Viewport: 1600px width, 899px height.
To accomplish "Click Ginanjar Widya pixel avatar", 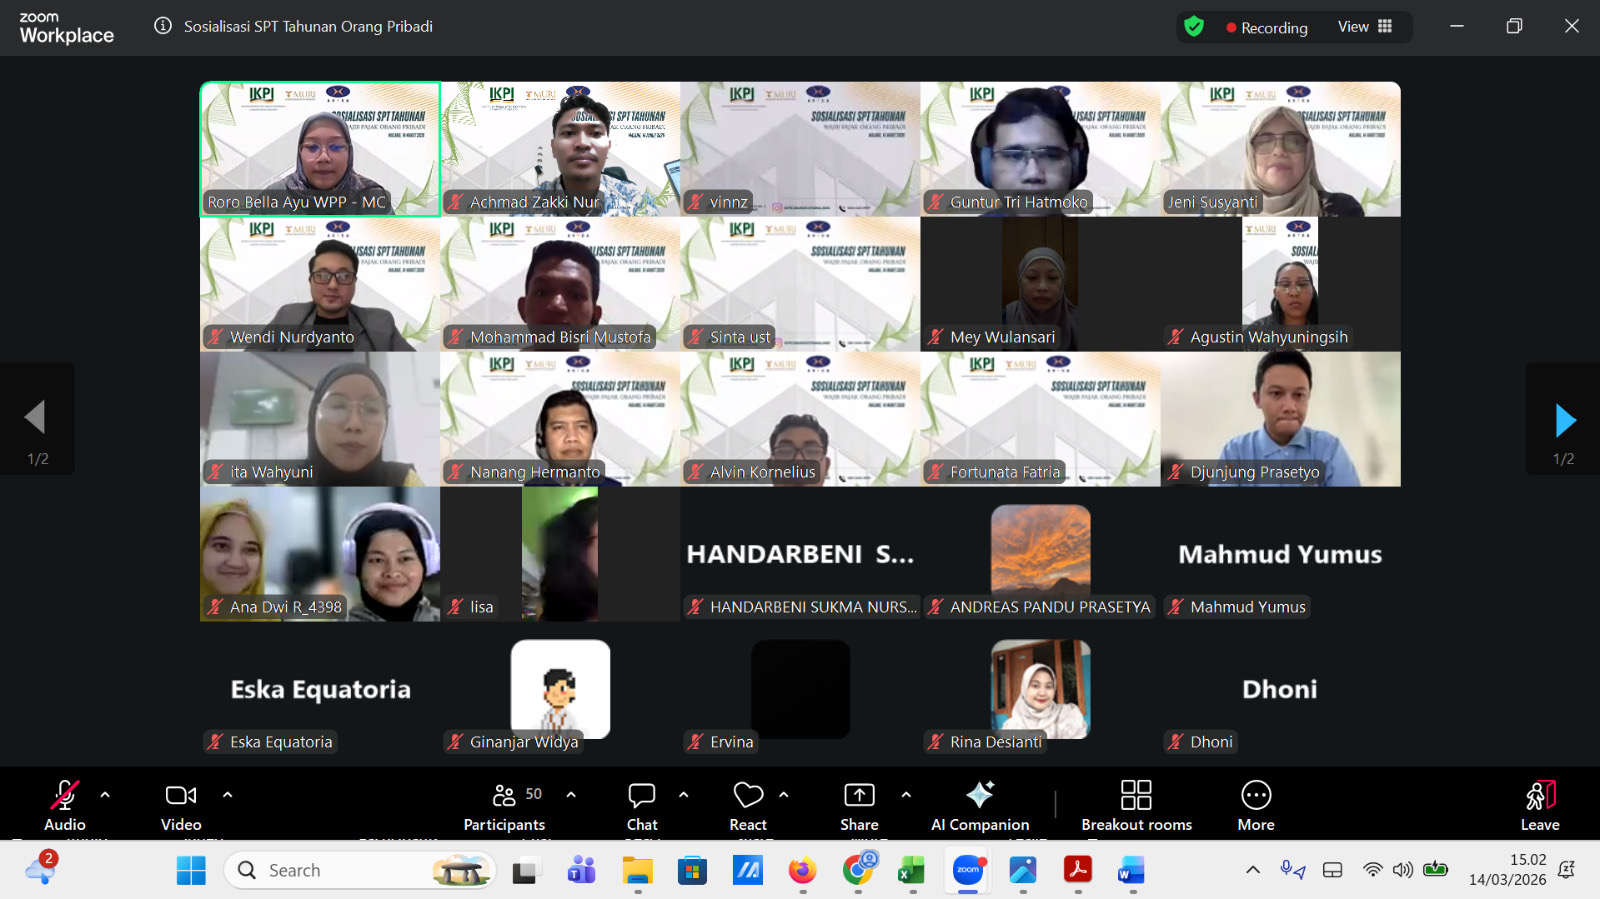I will pyautogui.click(x=560, y=689).
